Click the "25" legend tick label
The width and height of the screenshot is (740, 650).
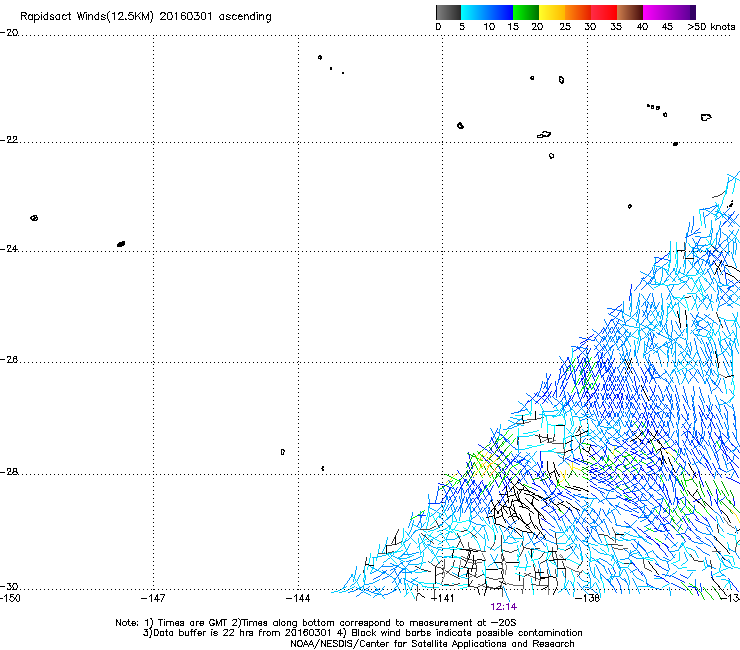click(565, 27)
